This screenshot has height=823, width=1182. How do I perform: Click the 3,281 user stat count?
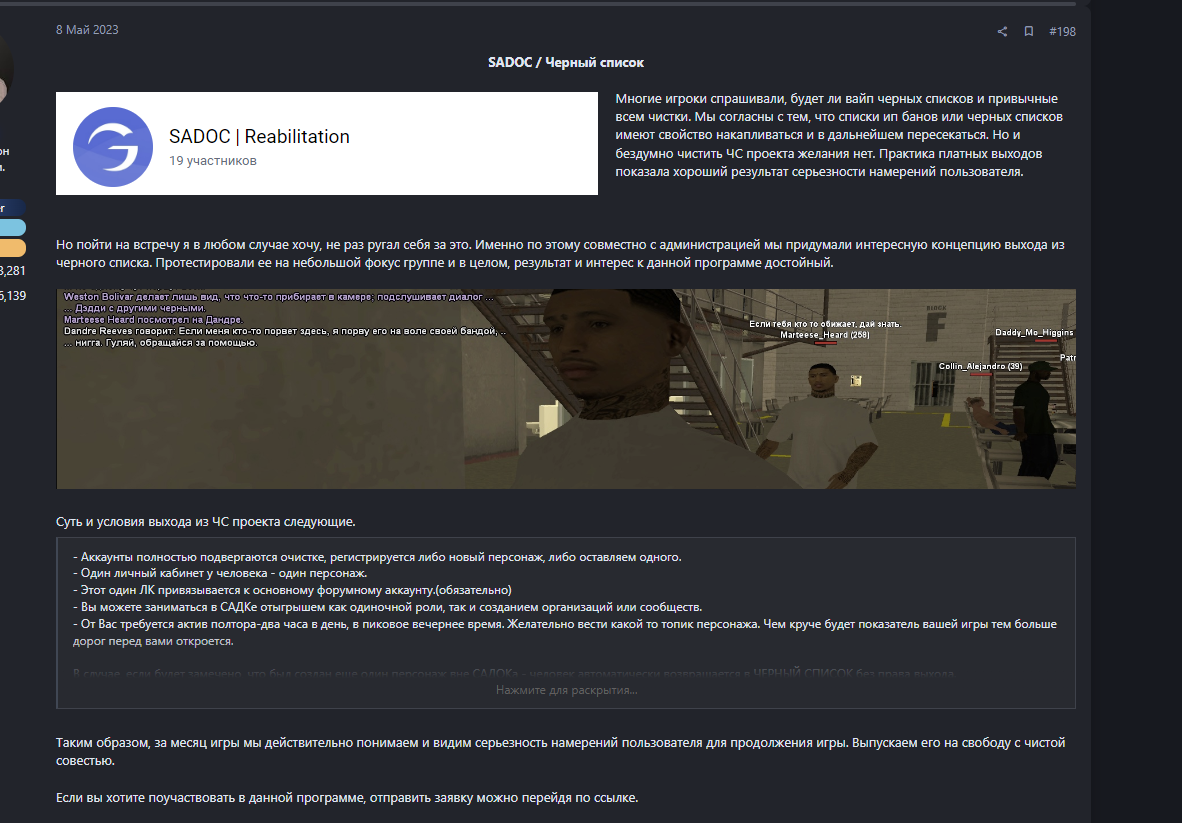point(13,271)
